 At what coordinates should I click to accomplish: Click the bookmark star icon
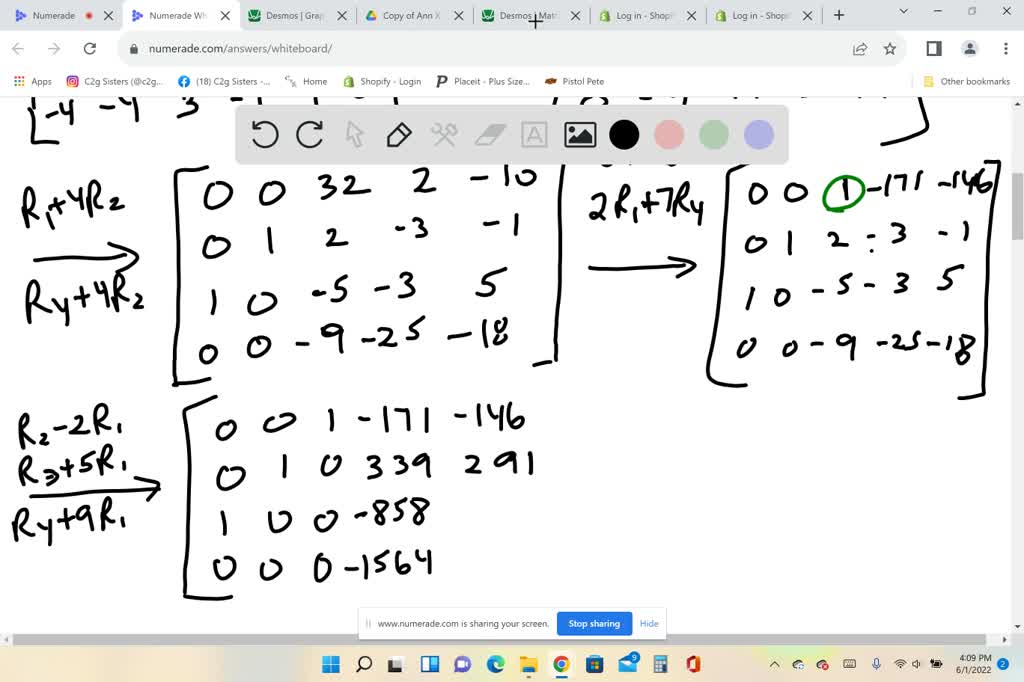890,48
